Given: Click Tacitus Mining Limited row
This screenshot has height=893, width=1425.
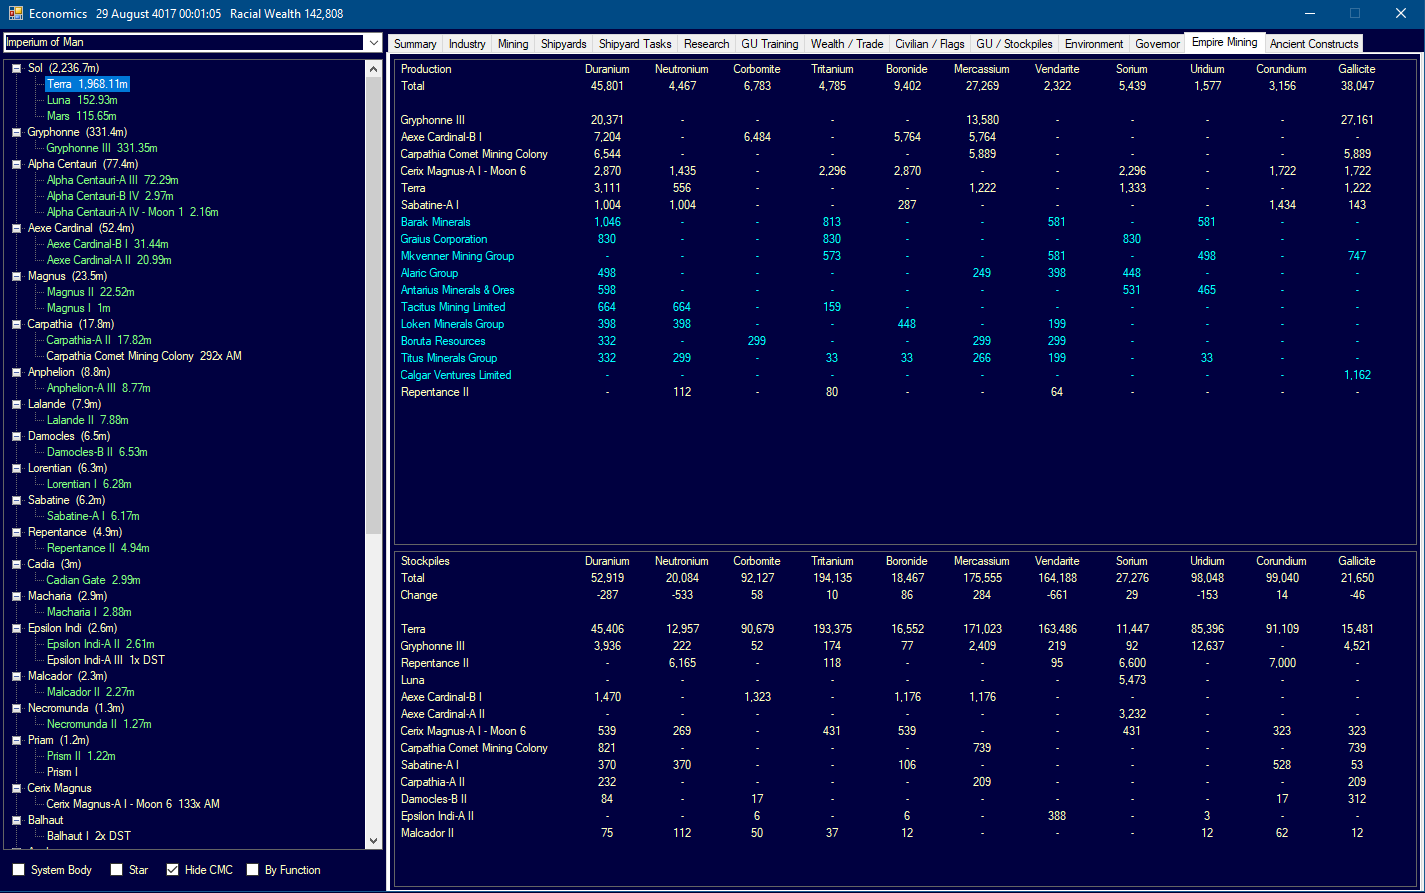Looking at the screenshot, I should [453, 307].
